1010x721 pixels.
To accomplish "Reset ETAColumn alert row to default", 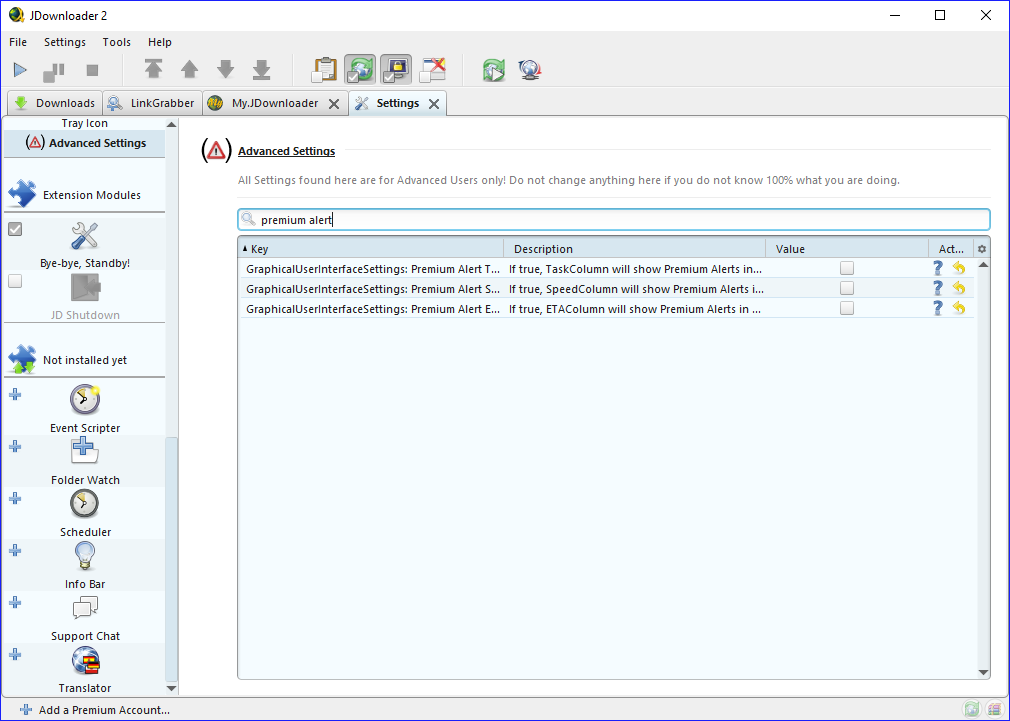I will point(959,308).
